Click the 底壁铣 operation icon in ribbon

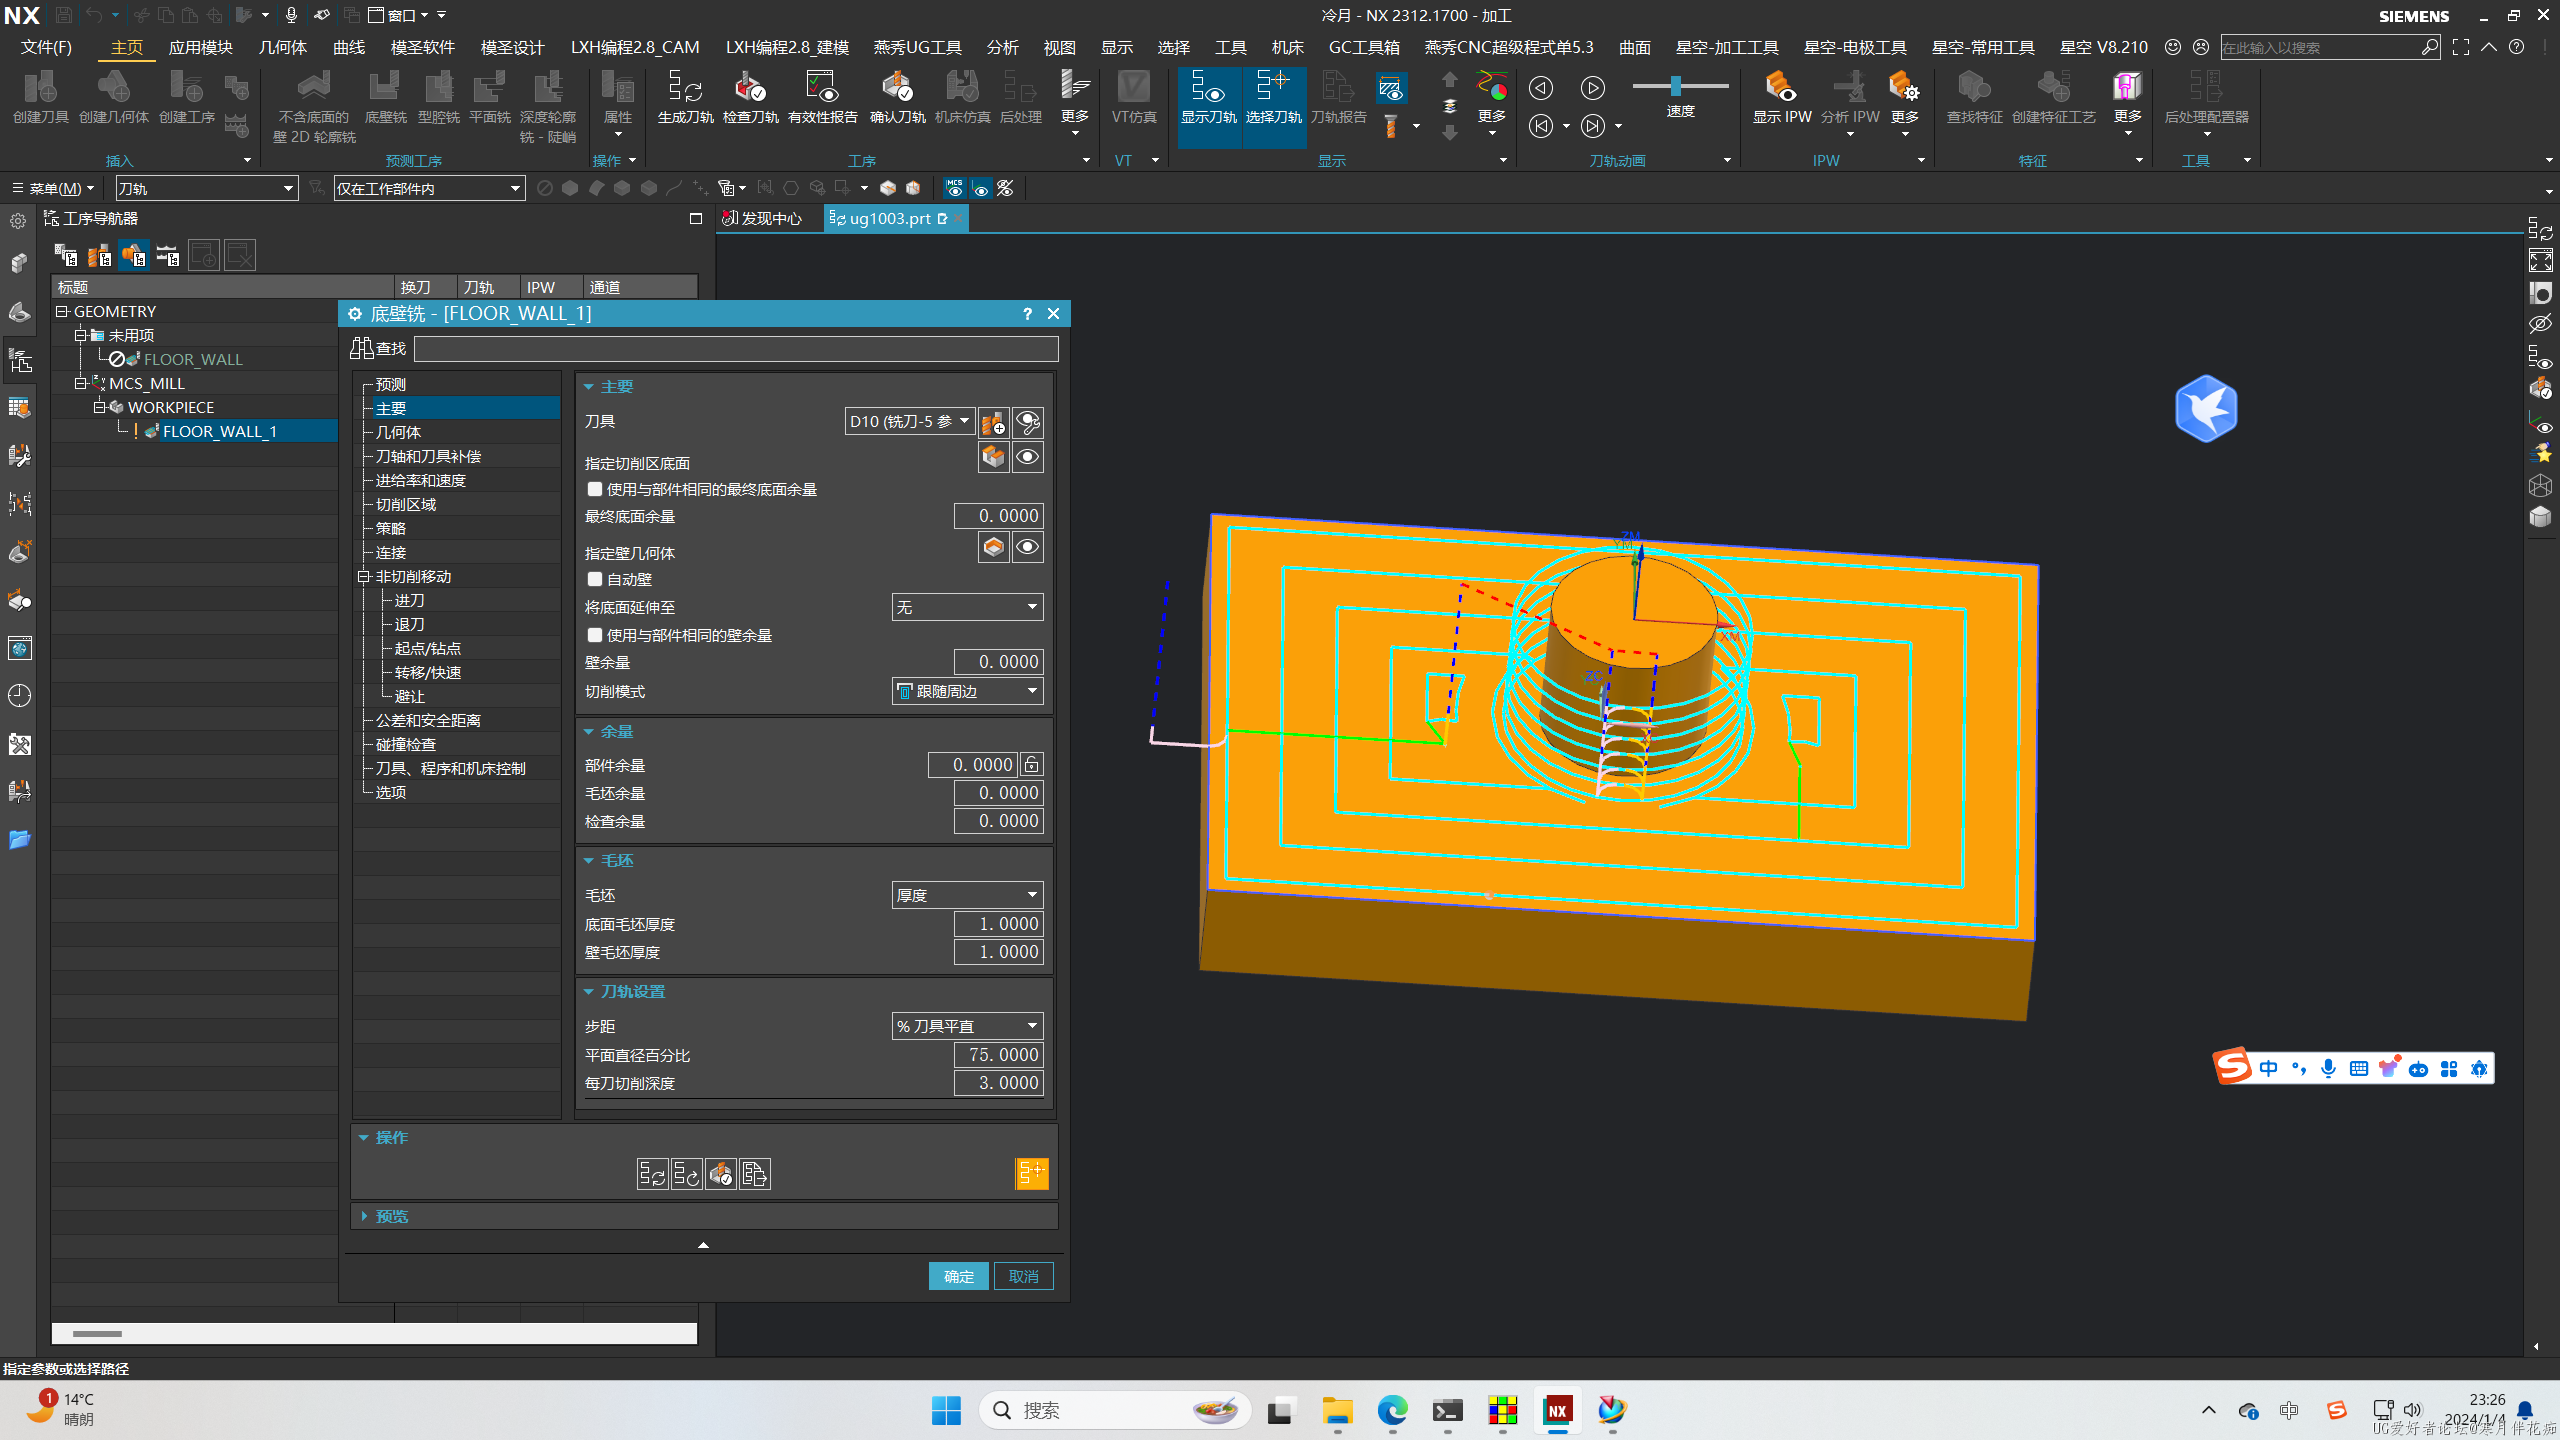click(x=385, y=98)
